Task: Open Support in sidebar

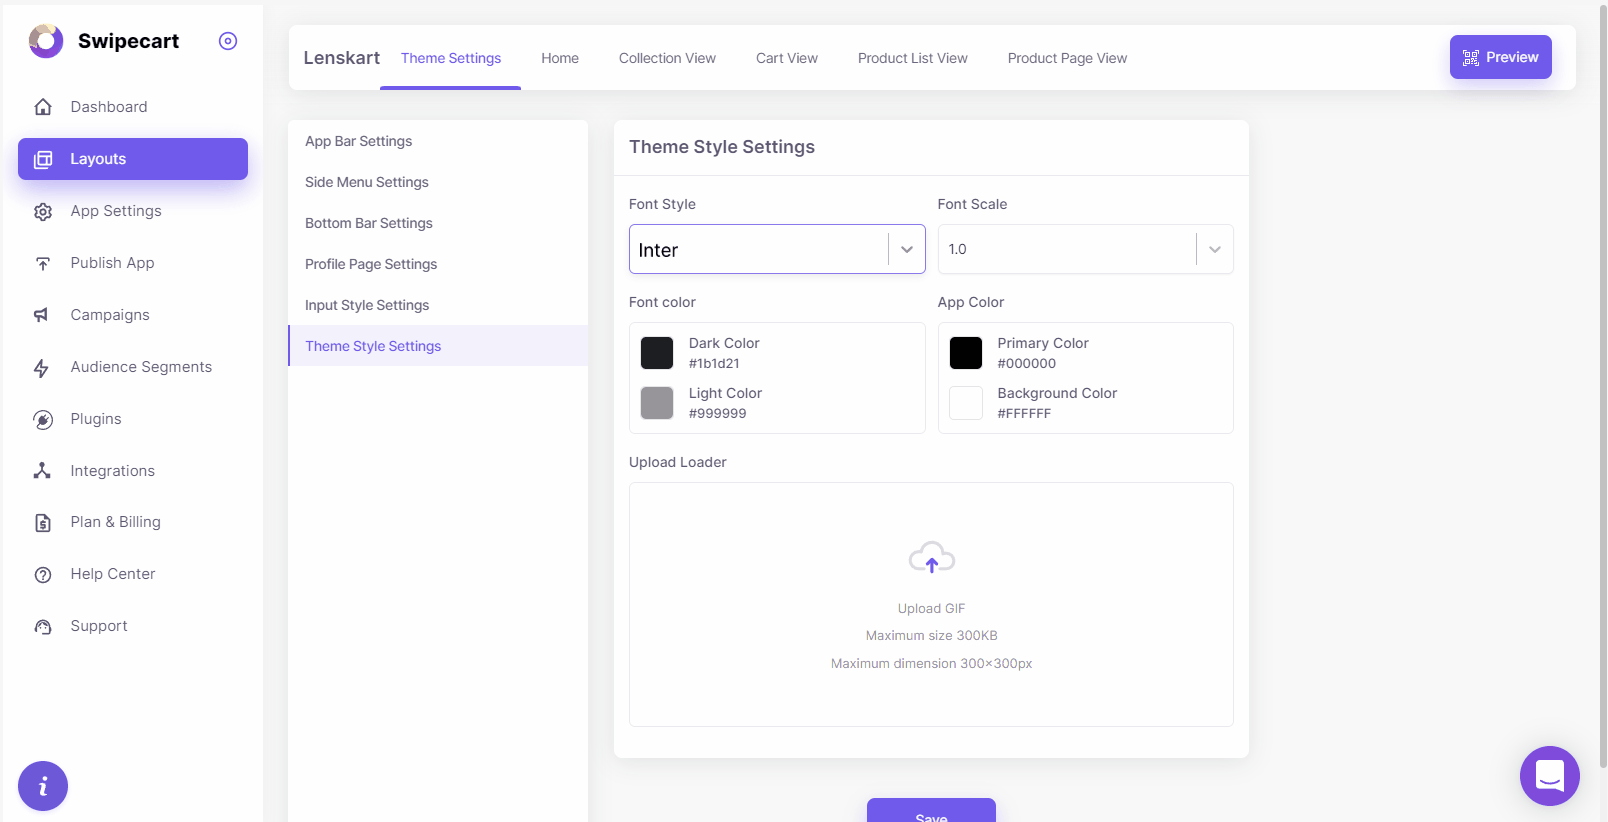Action: click(x=133, y=626)
